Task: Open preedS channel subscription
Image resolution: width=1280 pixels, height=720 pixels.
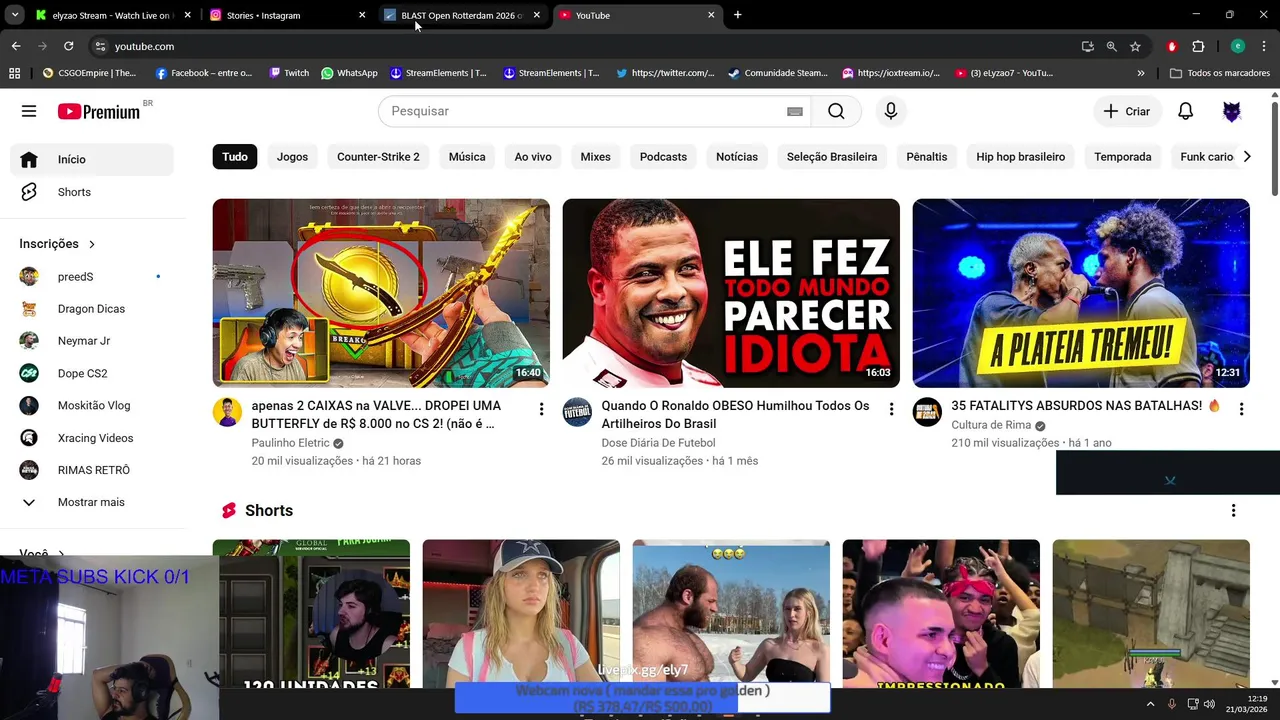Action: click(x=92, y=277)
